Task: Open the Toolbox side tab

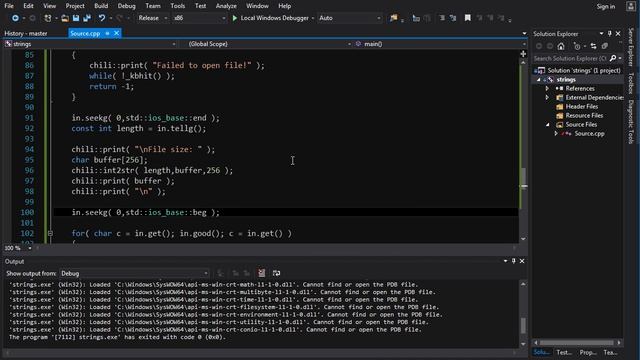Action: coord(631,83)
